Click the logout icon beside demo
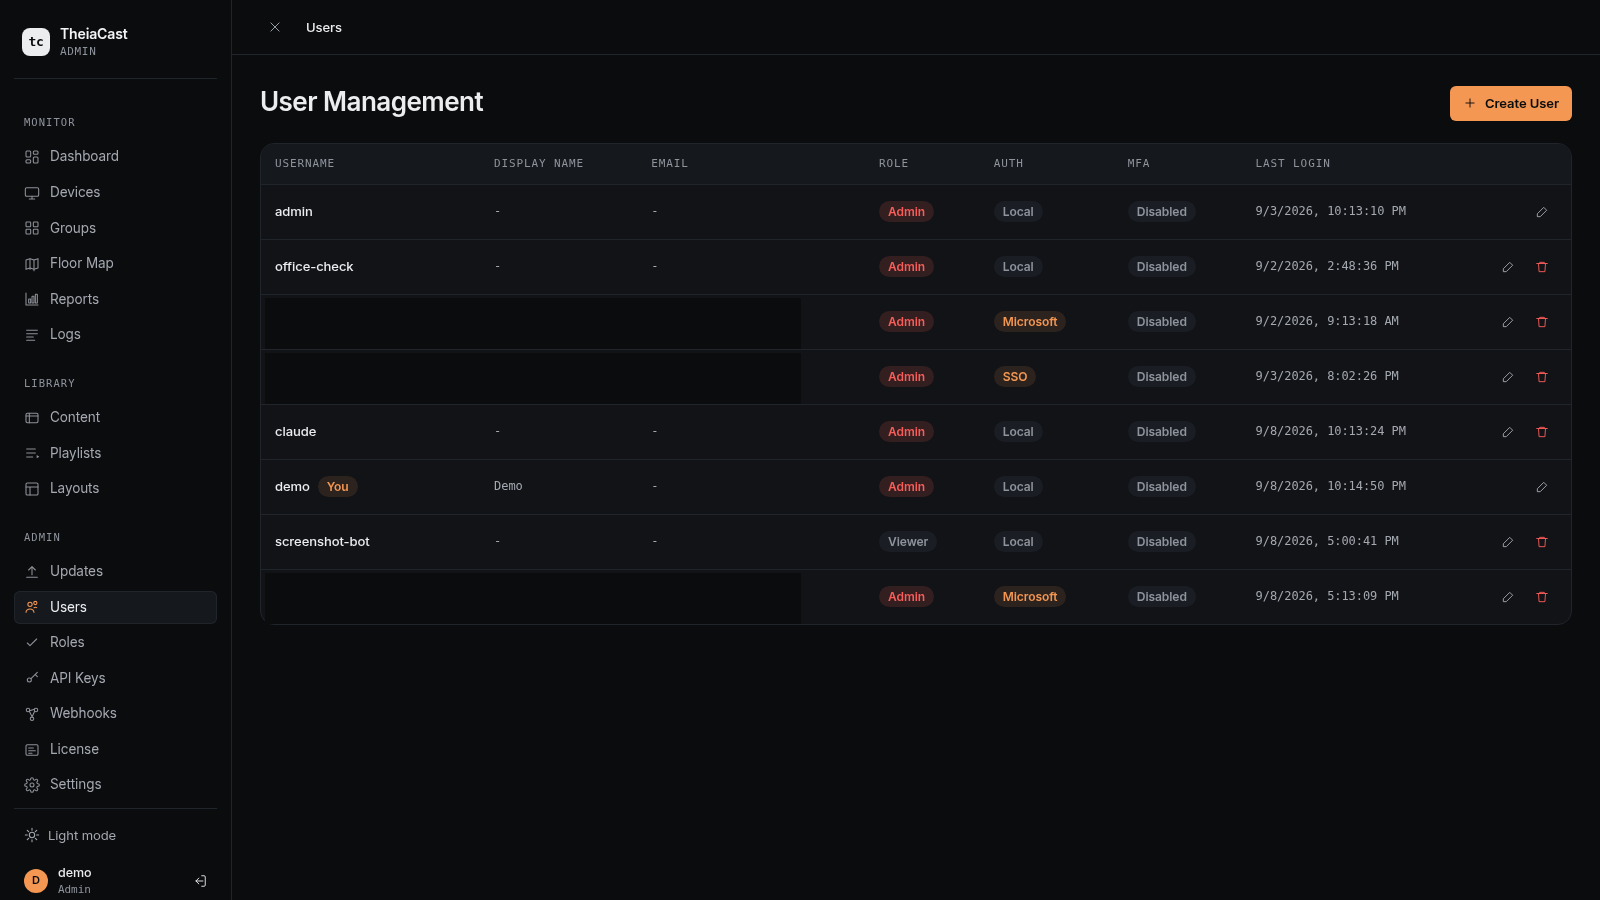The height and width of the screenshot is (900, 1600). point(200,881)
